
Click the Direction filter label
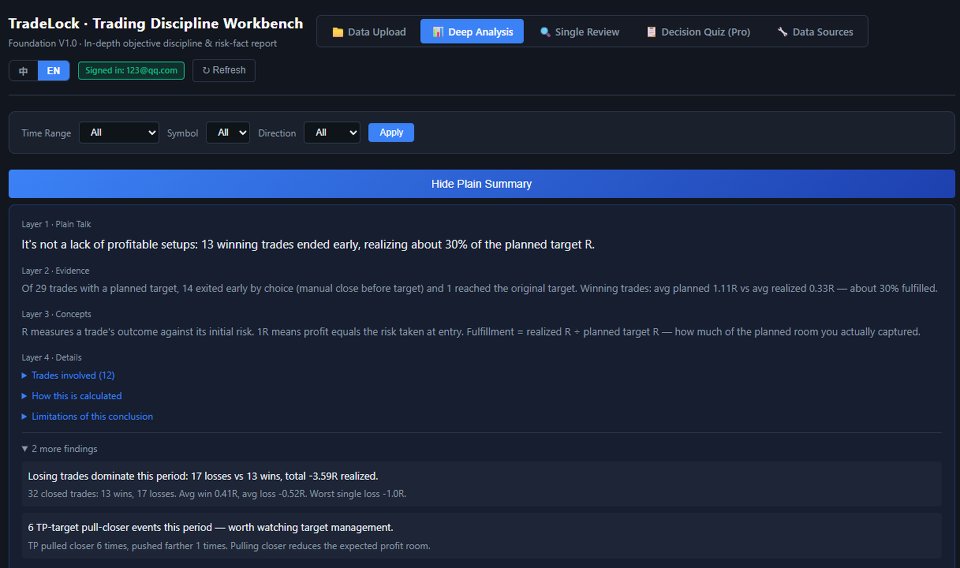coord(277,133)
